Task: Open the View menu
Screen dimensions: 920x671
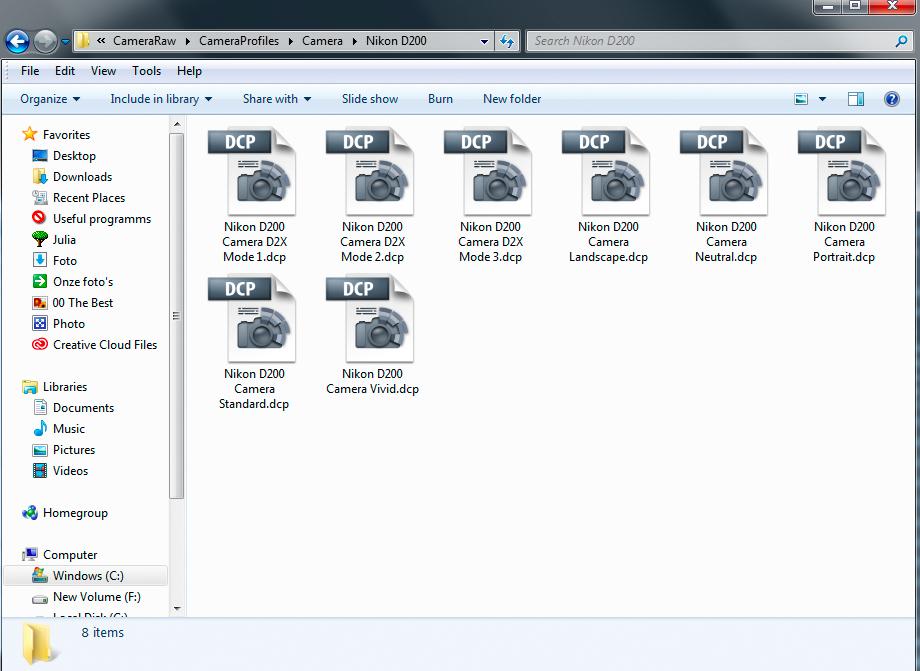Action: [x=103, y=71]
